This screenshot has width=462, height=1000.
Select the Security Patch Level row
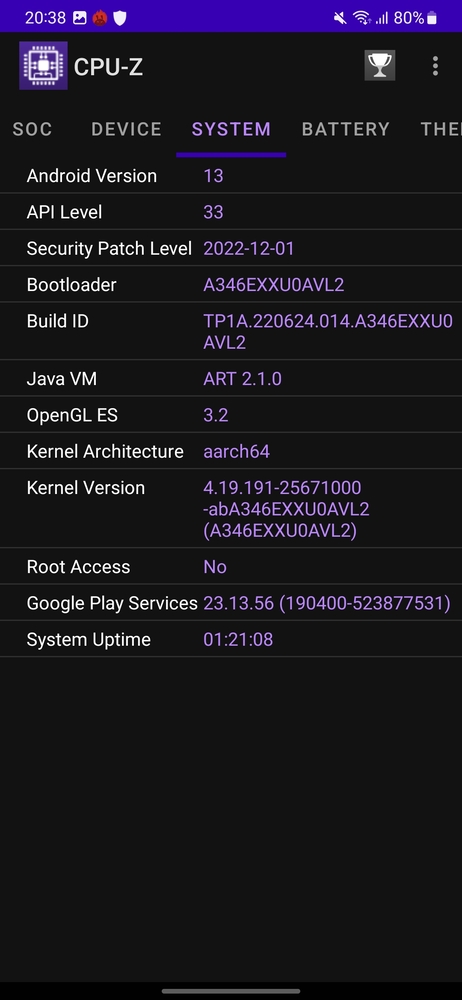point(231,248)
